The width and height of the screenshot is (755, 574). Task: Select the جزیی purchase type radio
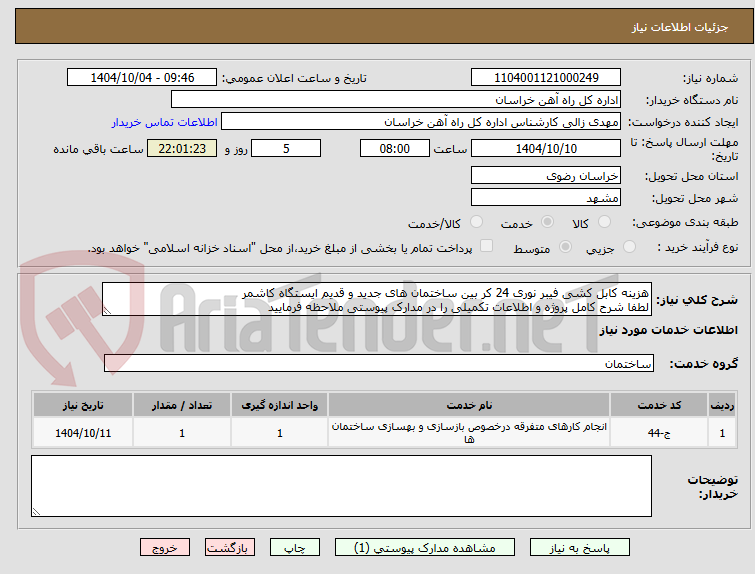[x=629, y=247]
